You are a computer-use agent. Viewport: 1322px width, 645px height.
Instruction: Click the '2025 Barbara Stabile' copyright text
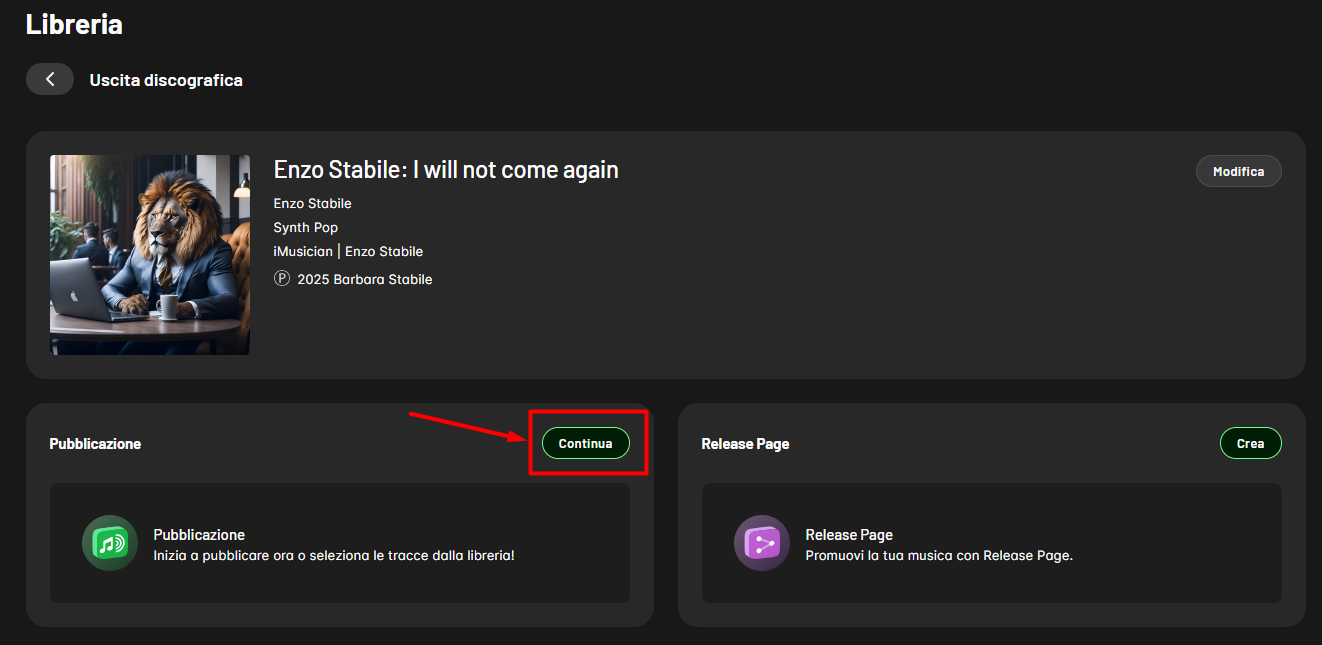(364, 279)
